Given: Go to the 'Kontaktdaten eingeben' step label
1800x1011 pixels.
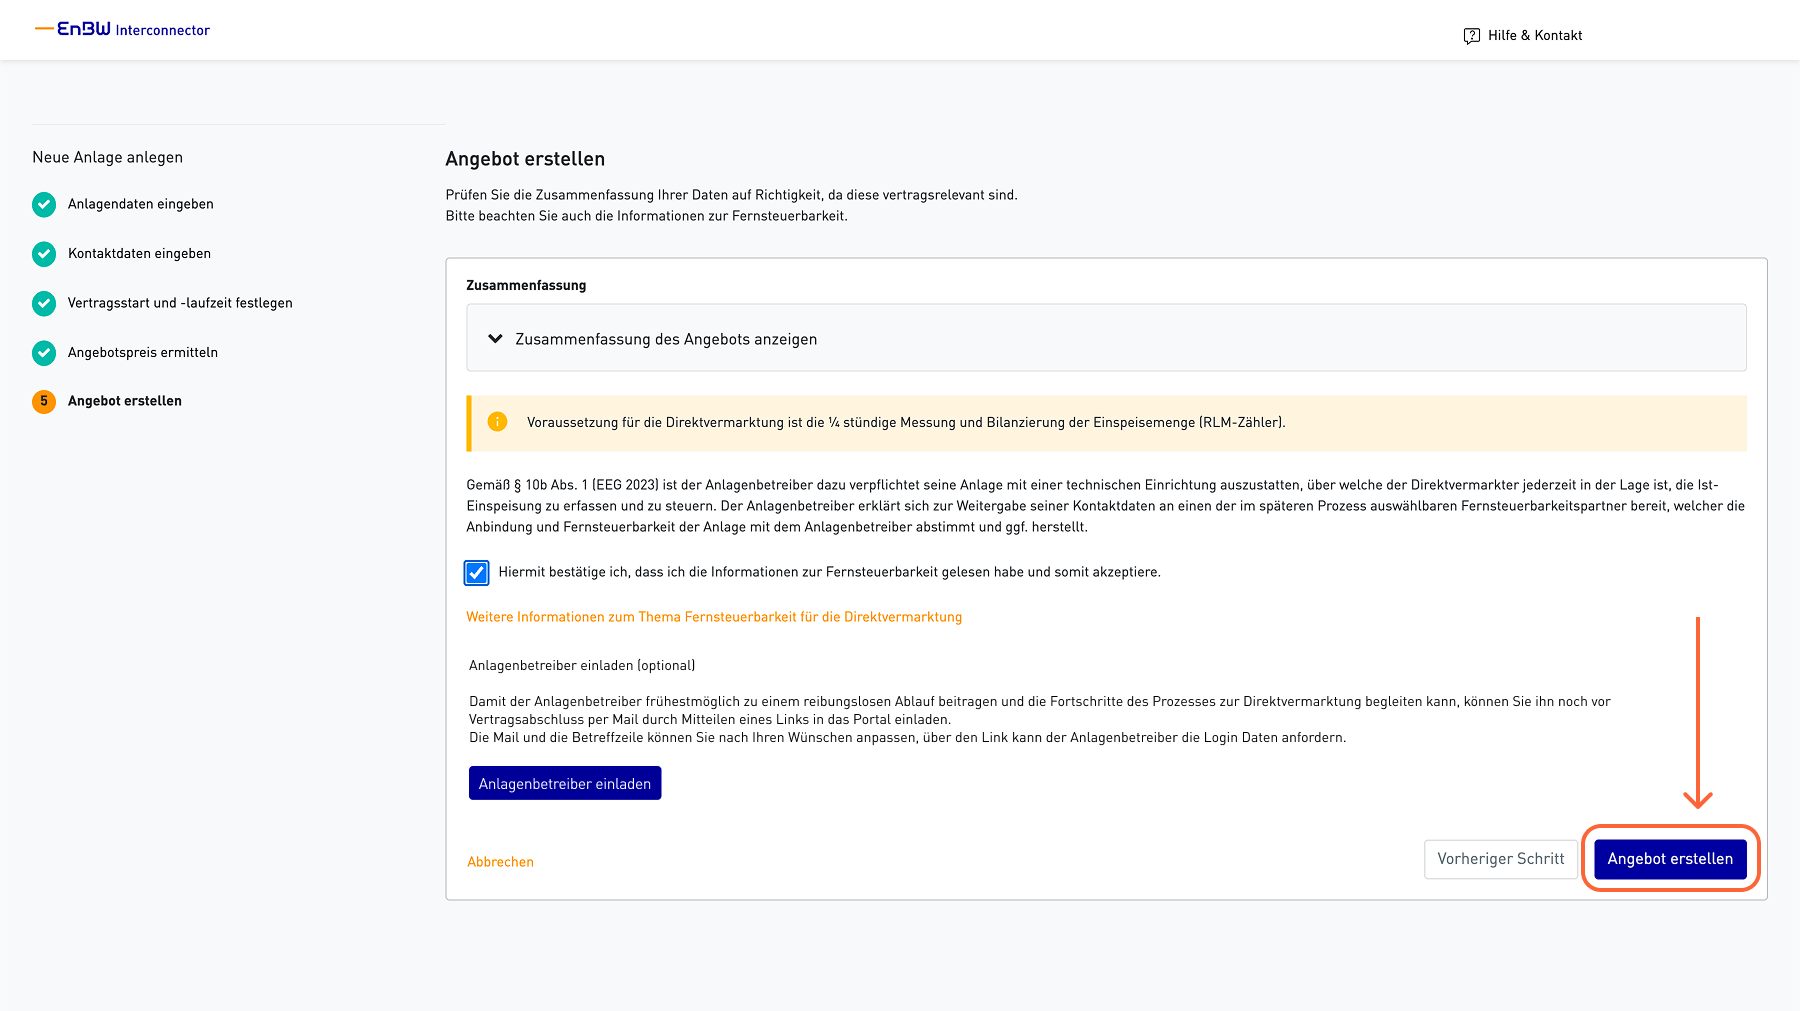Looking at the screenshot, I should click(139, 254).
